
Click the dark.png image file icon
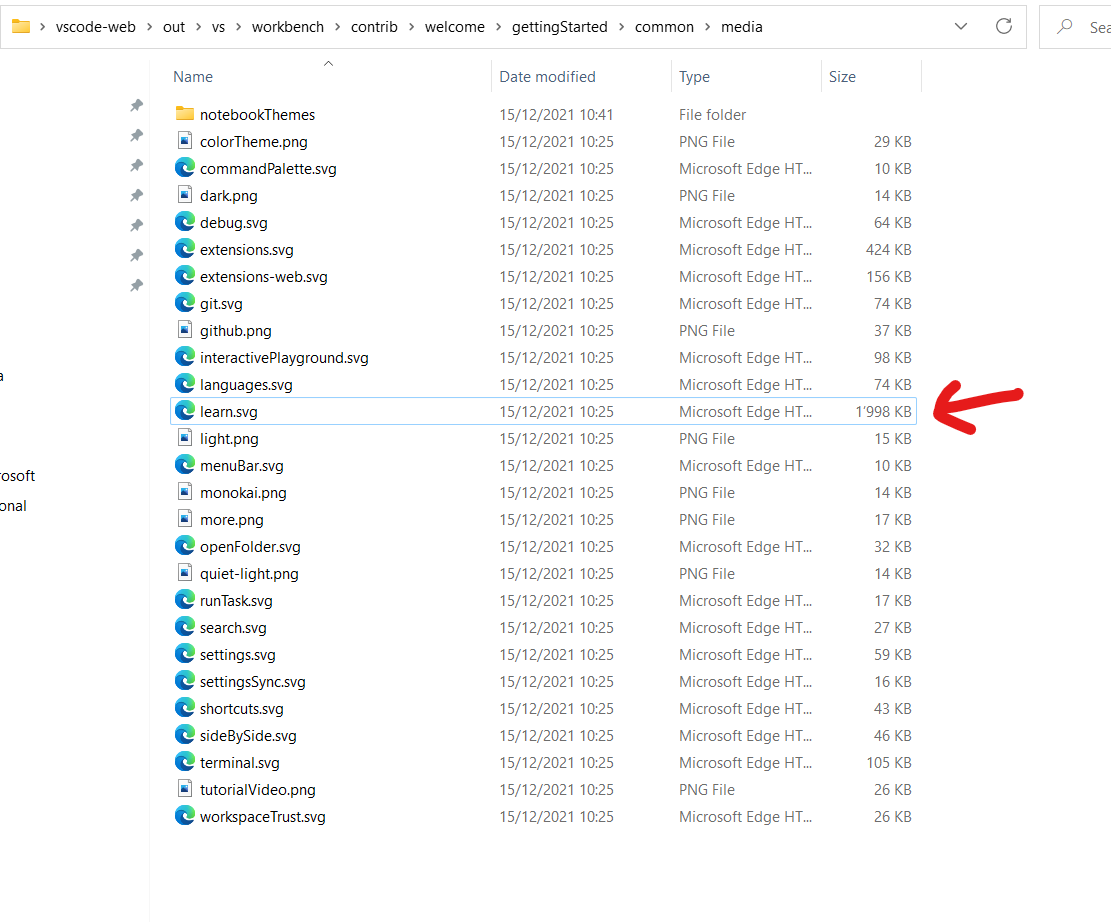185,195
